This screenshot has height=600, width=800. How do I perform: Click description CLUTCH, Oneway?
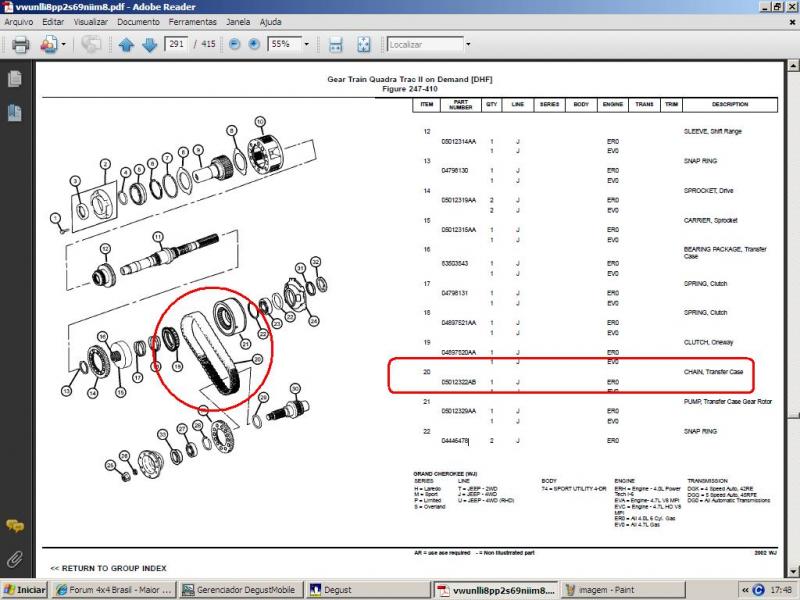click(x=708, y=342)
